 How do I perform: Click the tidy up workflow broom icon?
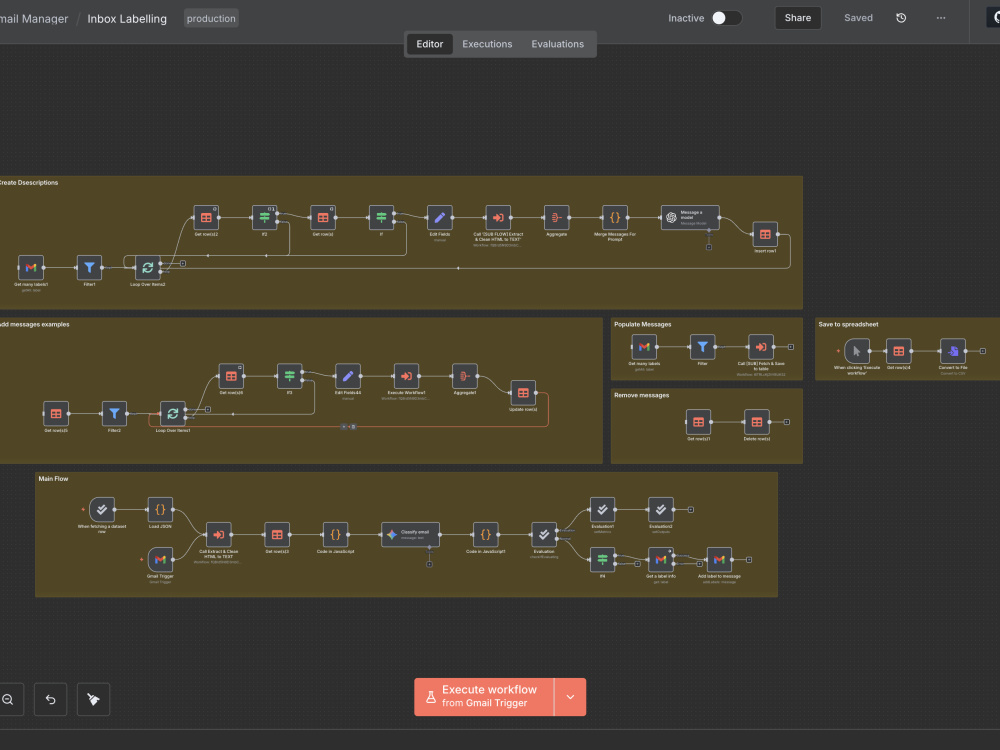click(x=93, y=699)
